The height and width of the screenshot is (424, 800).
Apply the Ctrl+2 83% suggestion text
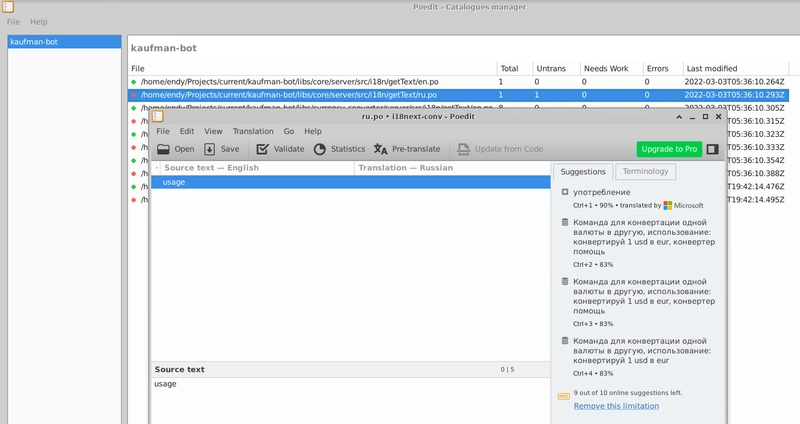point(644,237)
